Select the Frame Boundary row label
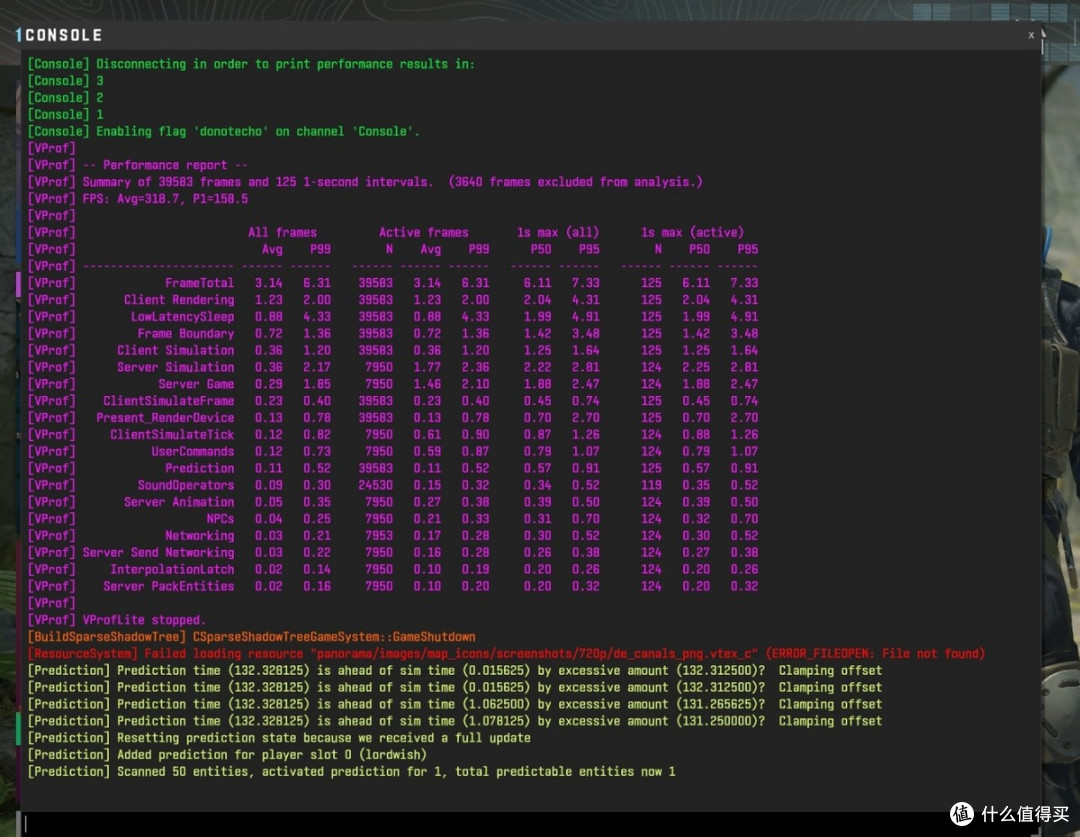This screenshot has width=1080, height=837. [186, 334]
